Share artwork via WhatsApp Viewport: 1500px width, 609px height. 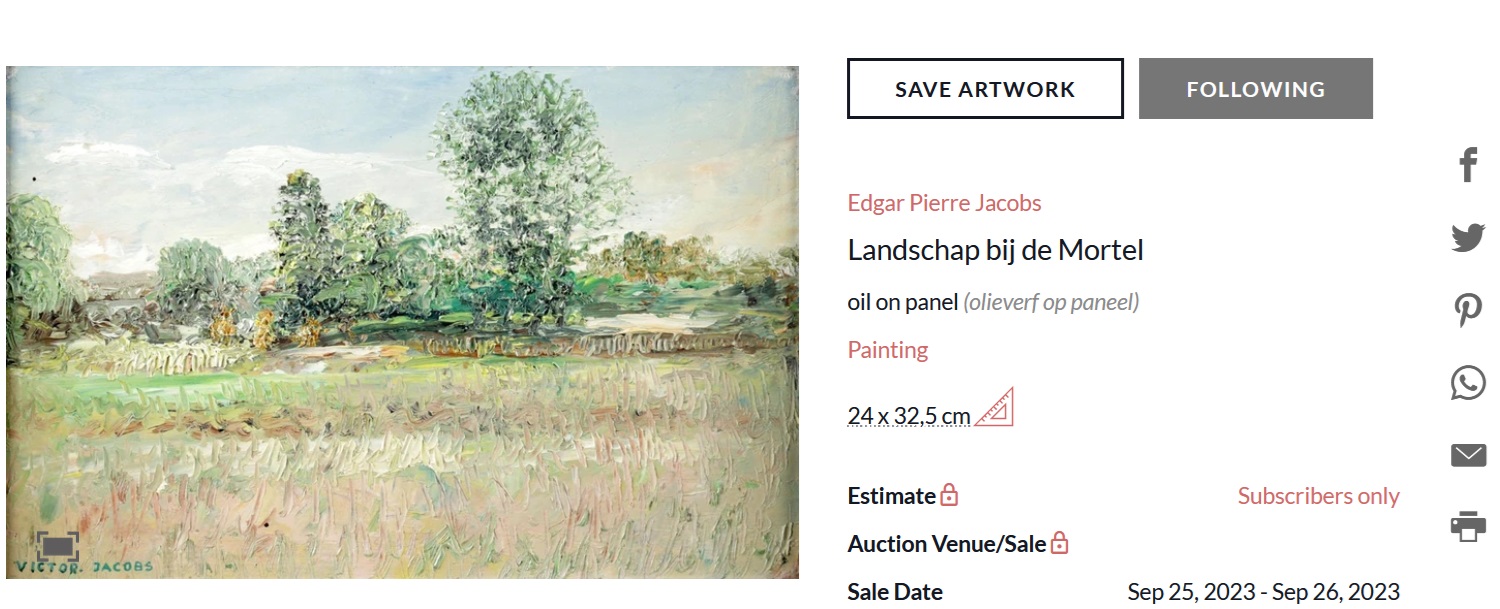[1467, 383]
